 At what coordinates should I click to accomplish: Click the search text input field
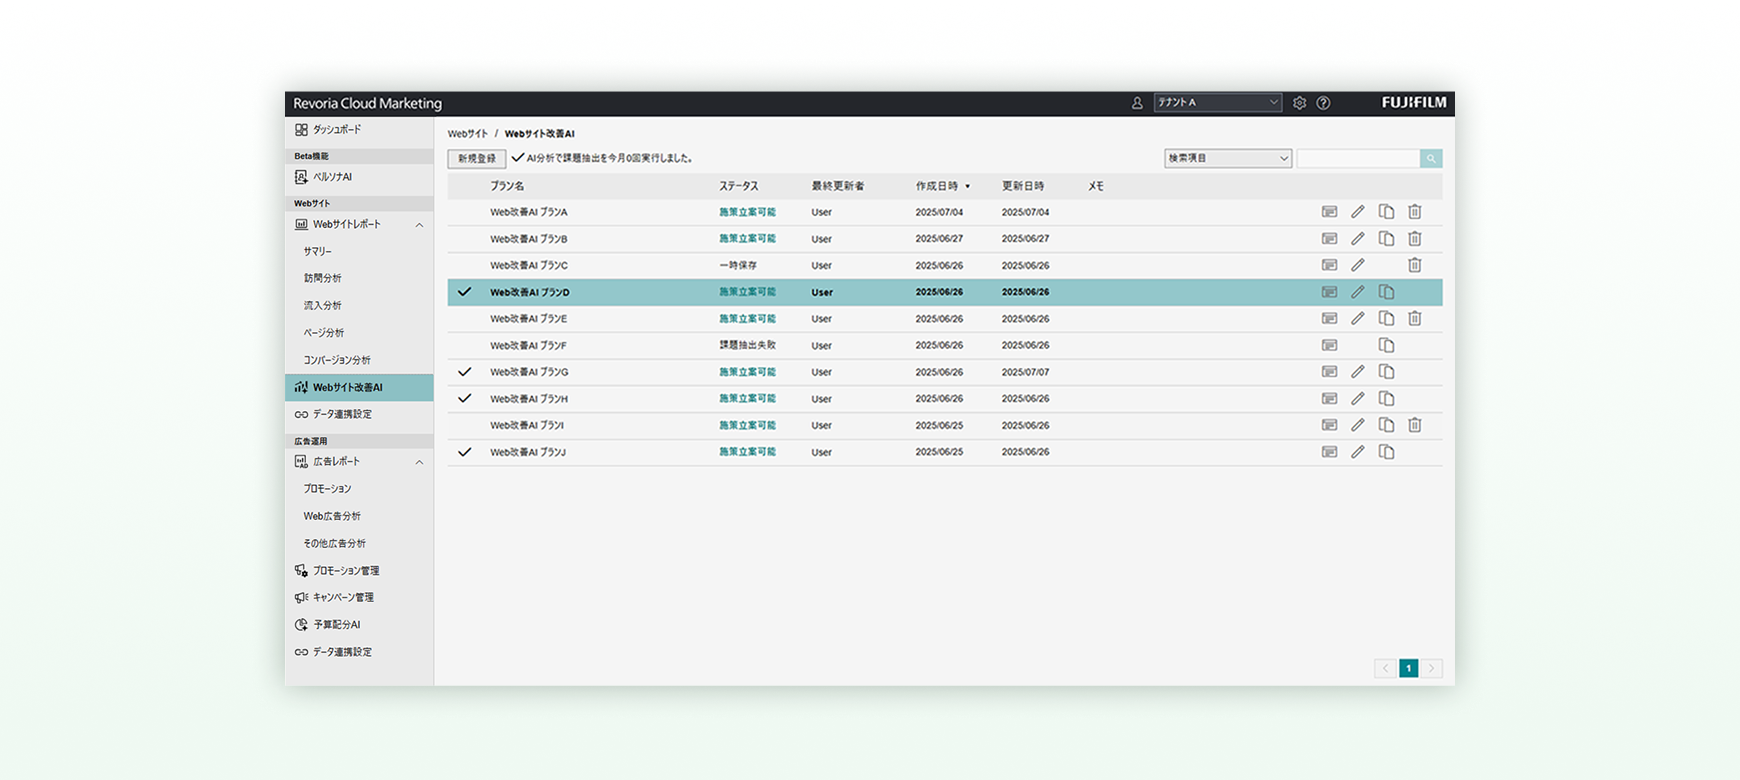tap(1357, 159)
